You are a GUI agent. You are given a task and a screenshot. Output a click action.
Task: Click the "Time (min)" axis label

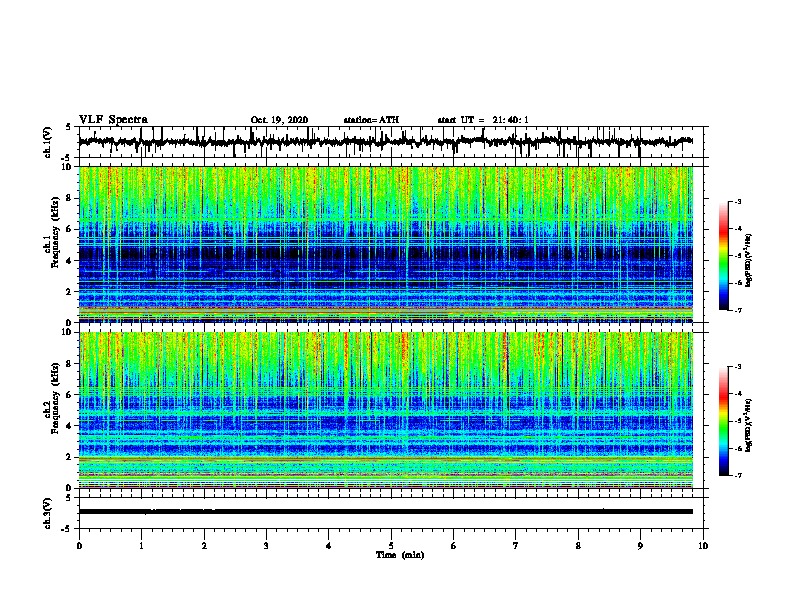(400, 555)
